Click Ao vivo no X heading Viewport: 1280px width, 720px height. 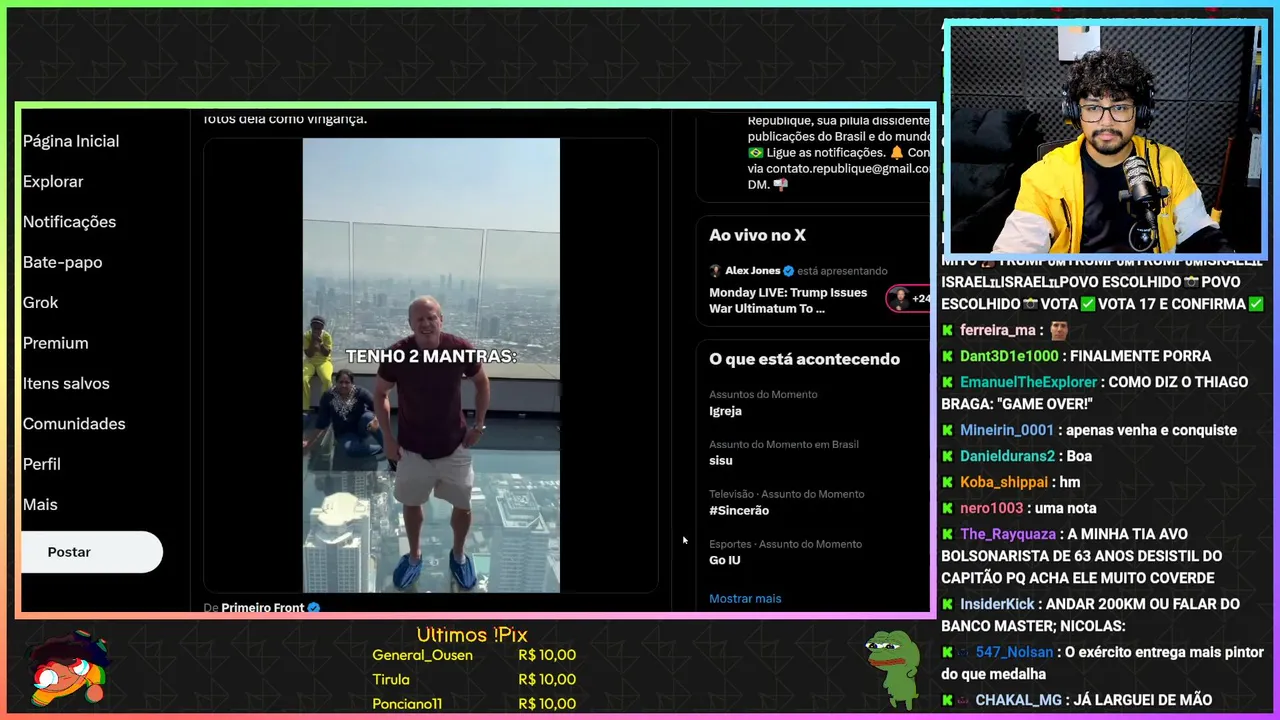pyautogui.click(x=757, y=235)
